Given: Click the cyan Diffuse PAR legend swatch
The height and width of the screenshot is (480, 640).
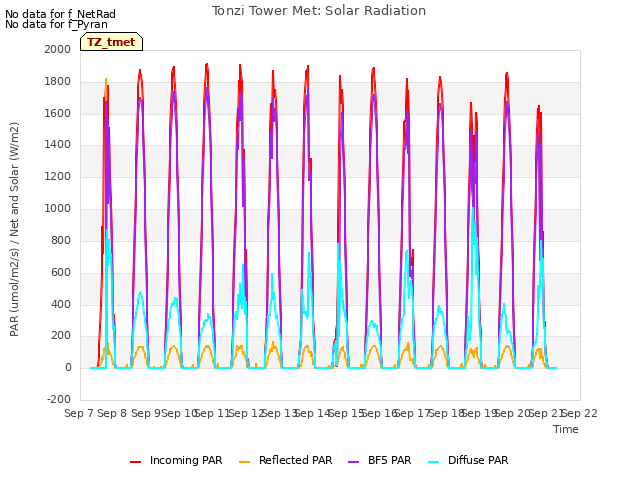Looking at the screenshot, I should [434, 462].
